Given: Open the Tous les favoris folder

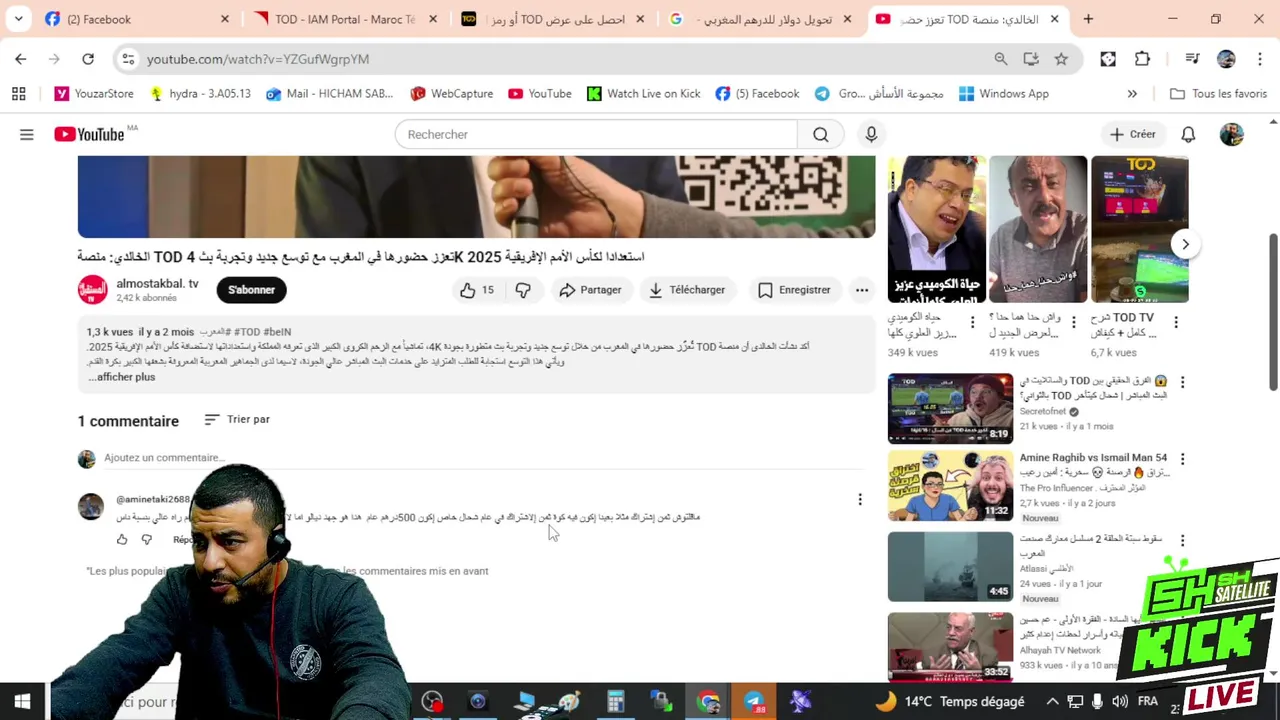Looking at the screenshot, I should [1218, 94].
